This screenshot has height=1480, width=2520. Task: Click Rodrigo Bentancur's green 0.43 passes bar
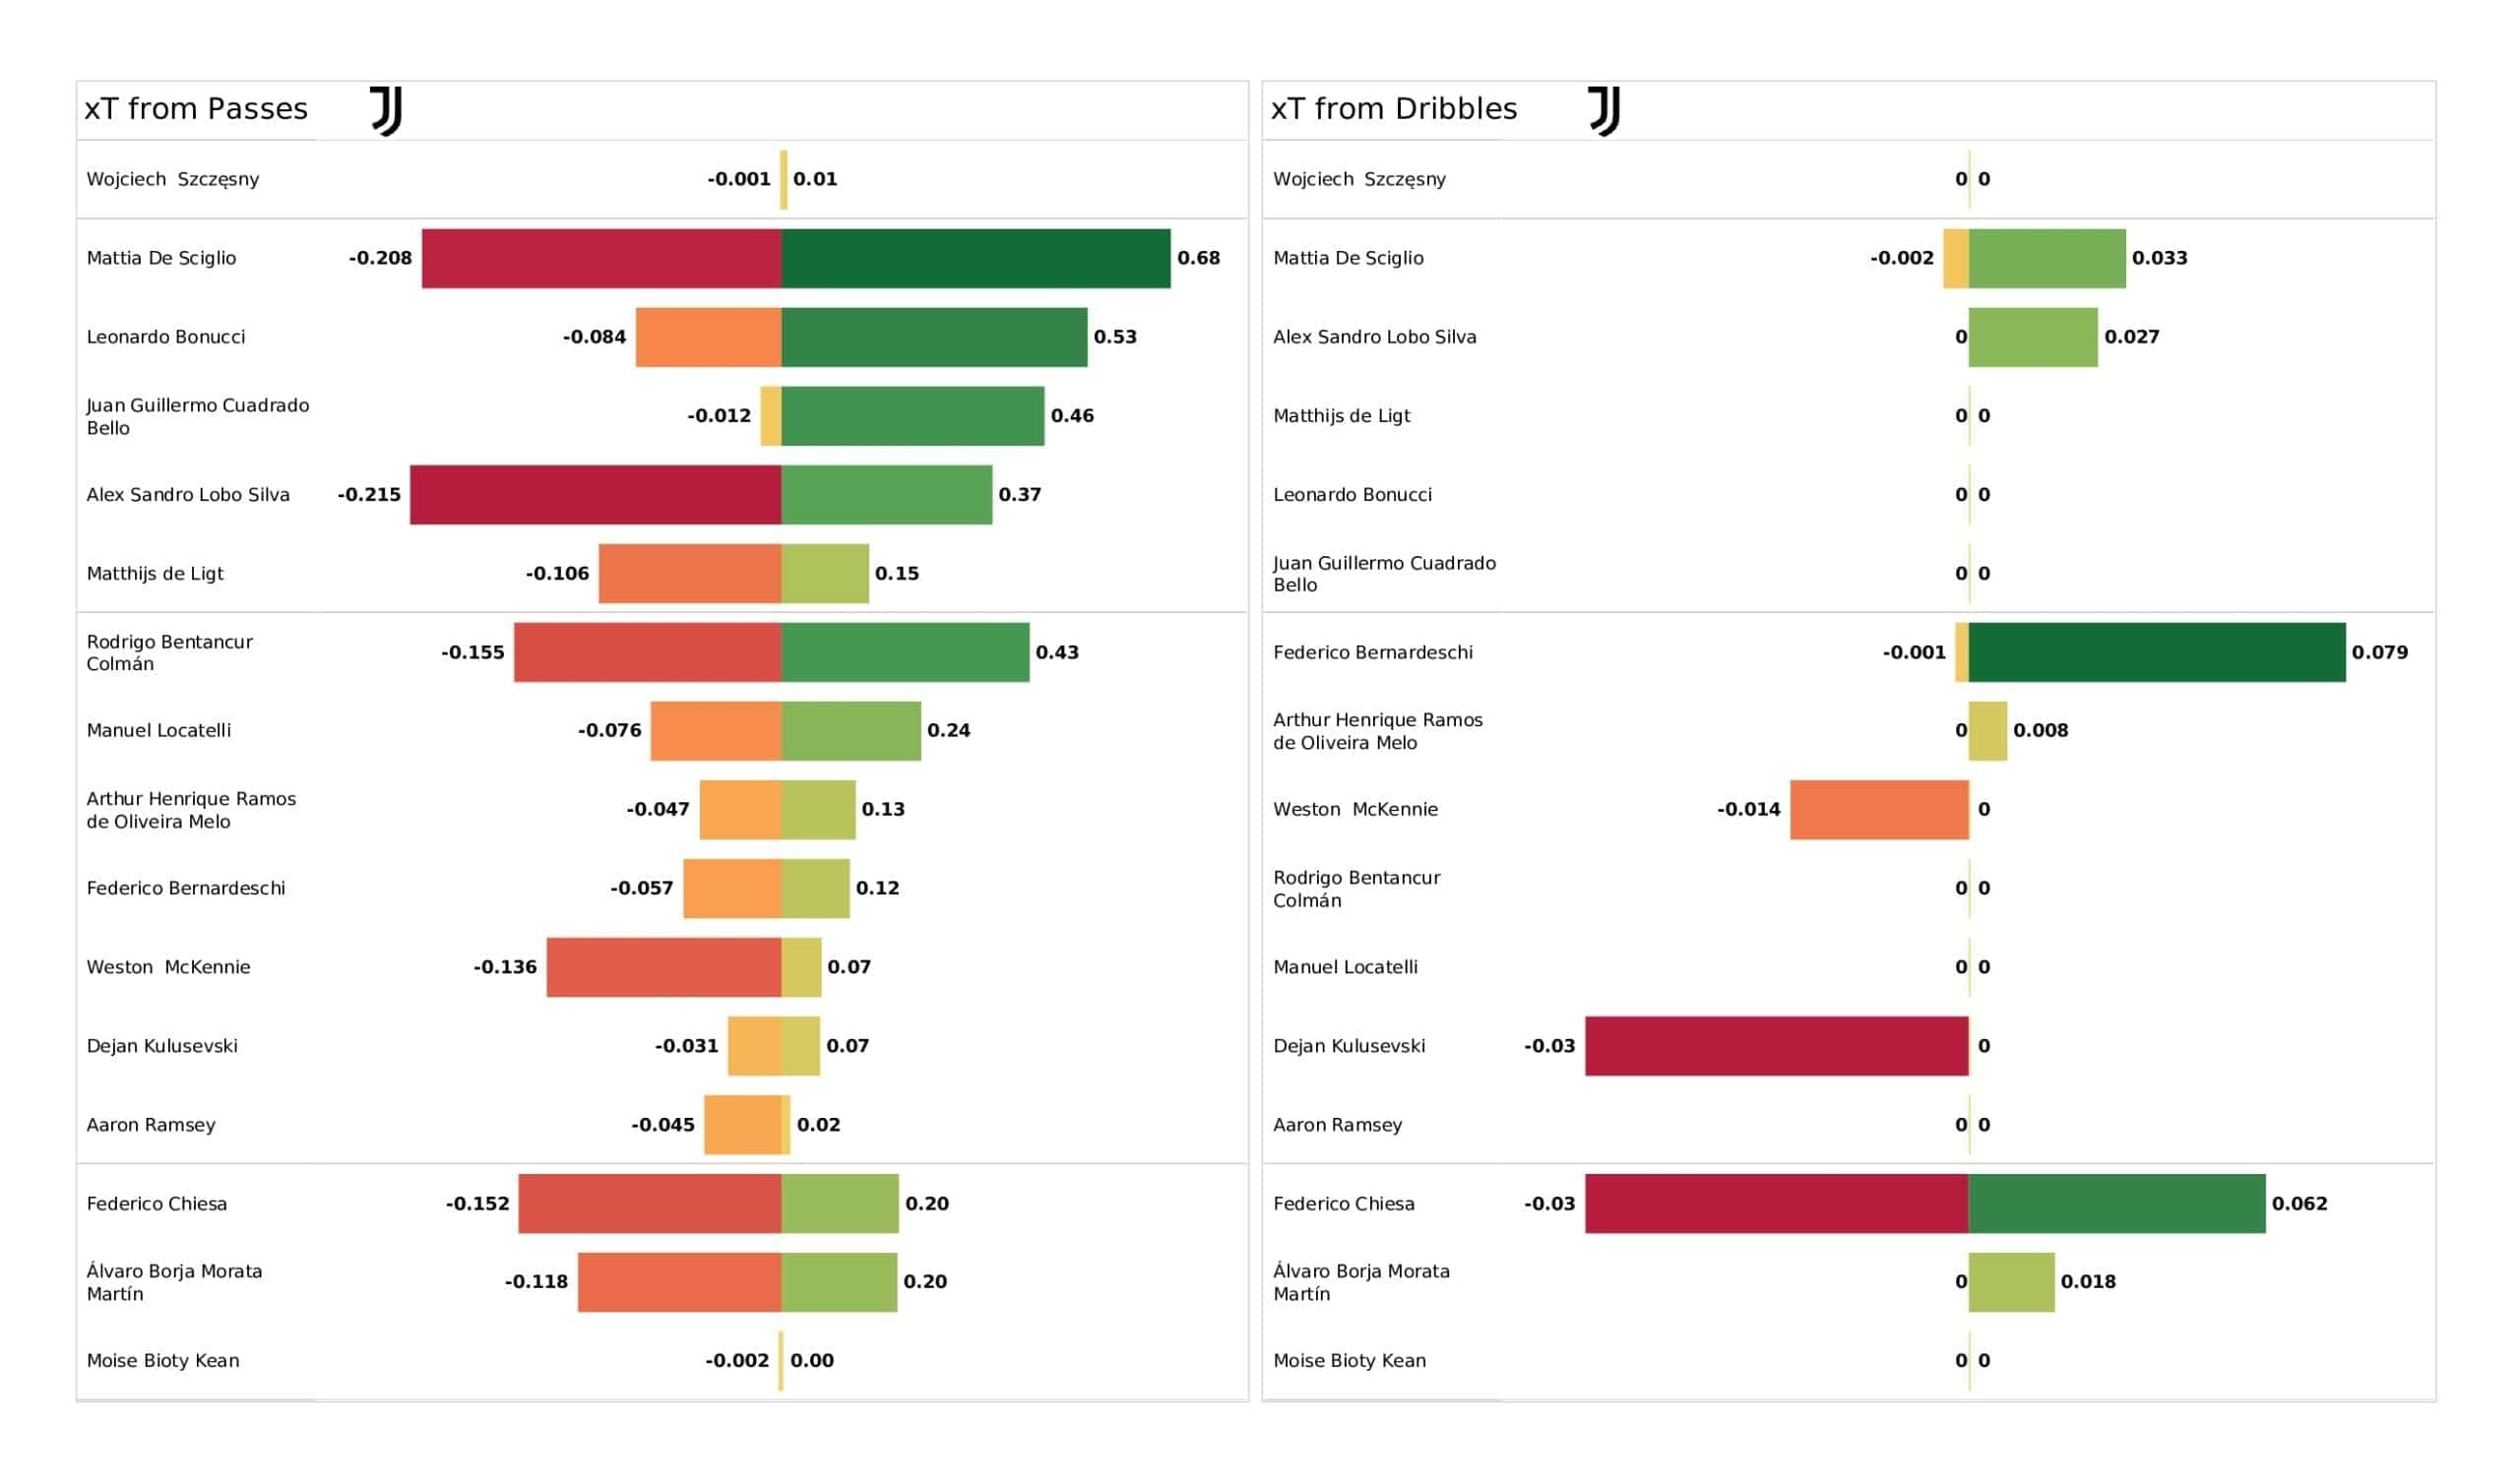point(905,652)
